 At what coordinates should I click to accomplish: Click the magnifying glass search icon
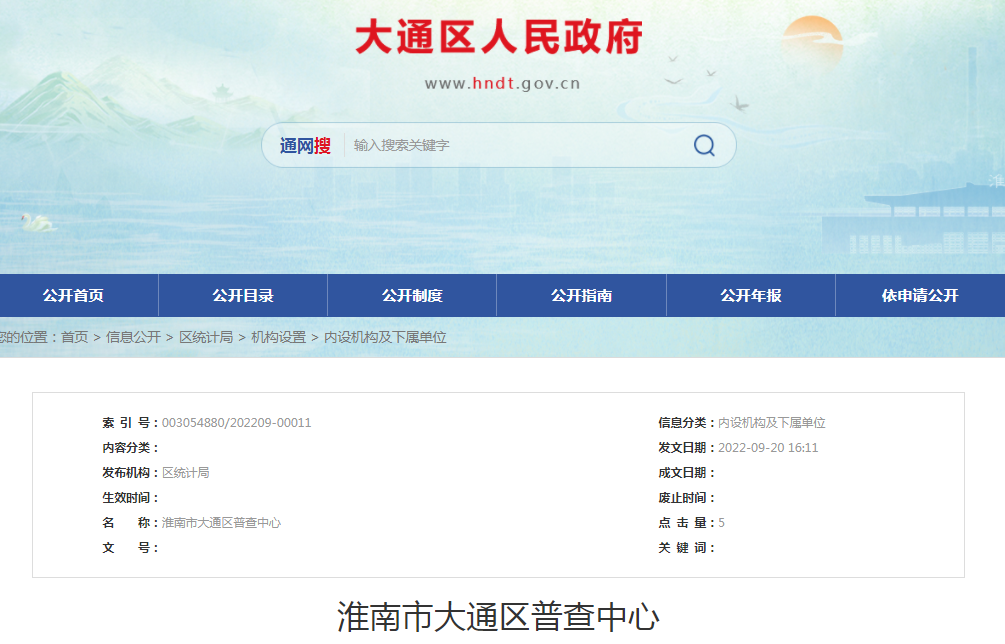coord(704,144)
